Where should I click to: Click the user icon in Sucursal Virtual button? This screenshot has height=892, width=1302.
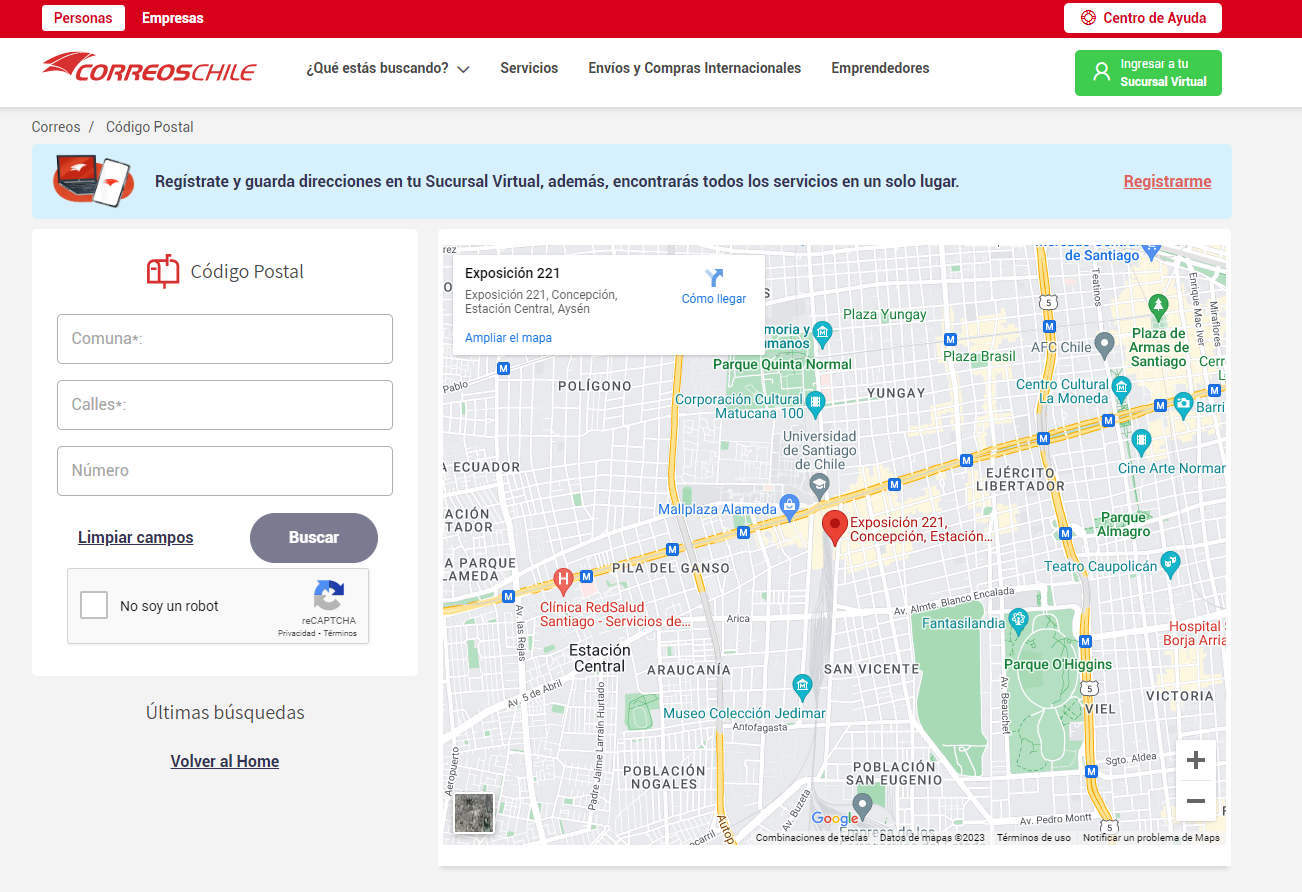tap(1102, 72)
